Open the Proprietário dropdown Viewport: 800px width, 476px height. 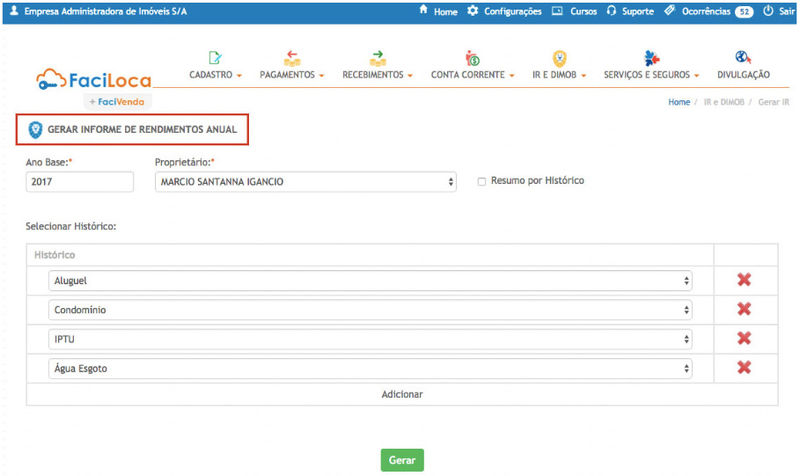coord(306,182)
